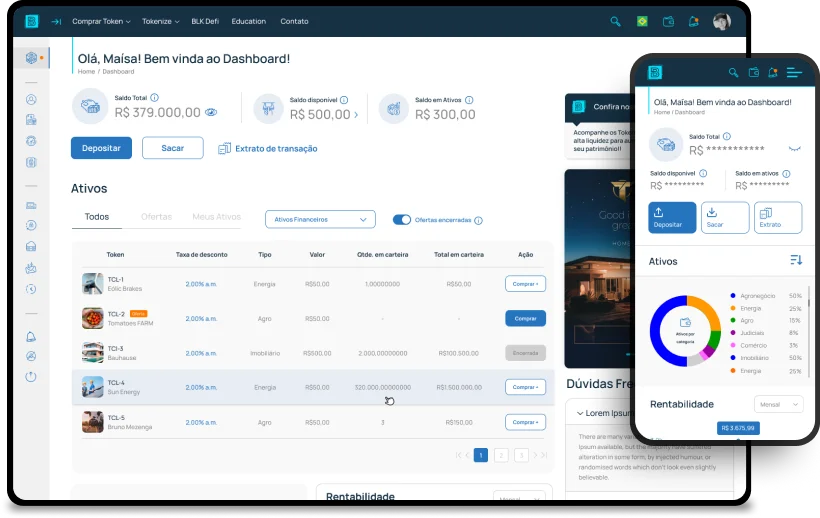Open Tokenize dropdown menu
Viewport: 820px width, 518px height.
tap(161, 21)
